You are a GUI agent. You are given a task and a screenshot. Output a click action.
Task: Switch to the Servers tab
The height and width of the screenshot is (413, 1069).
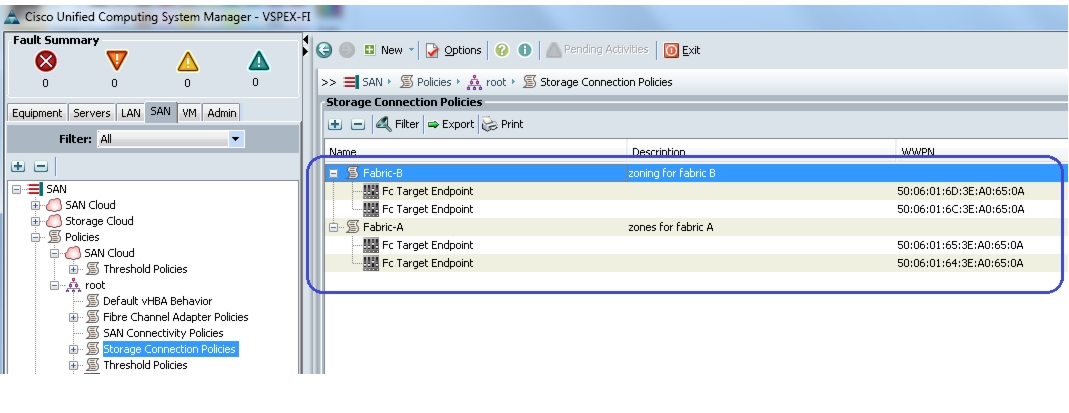click(x=91, y=113)
